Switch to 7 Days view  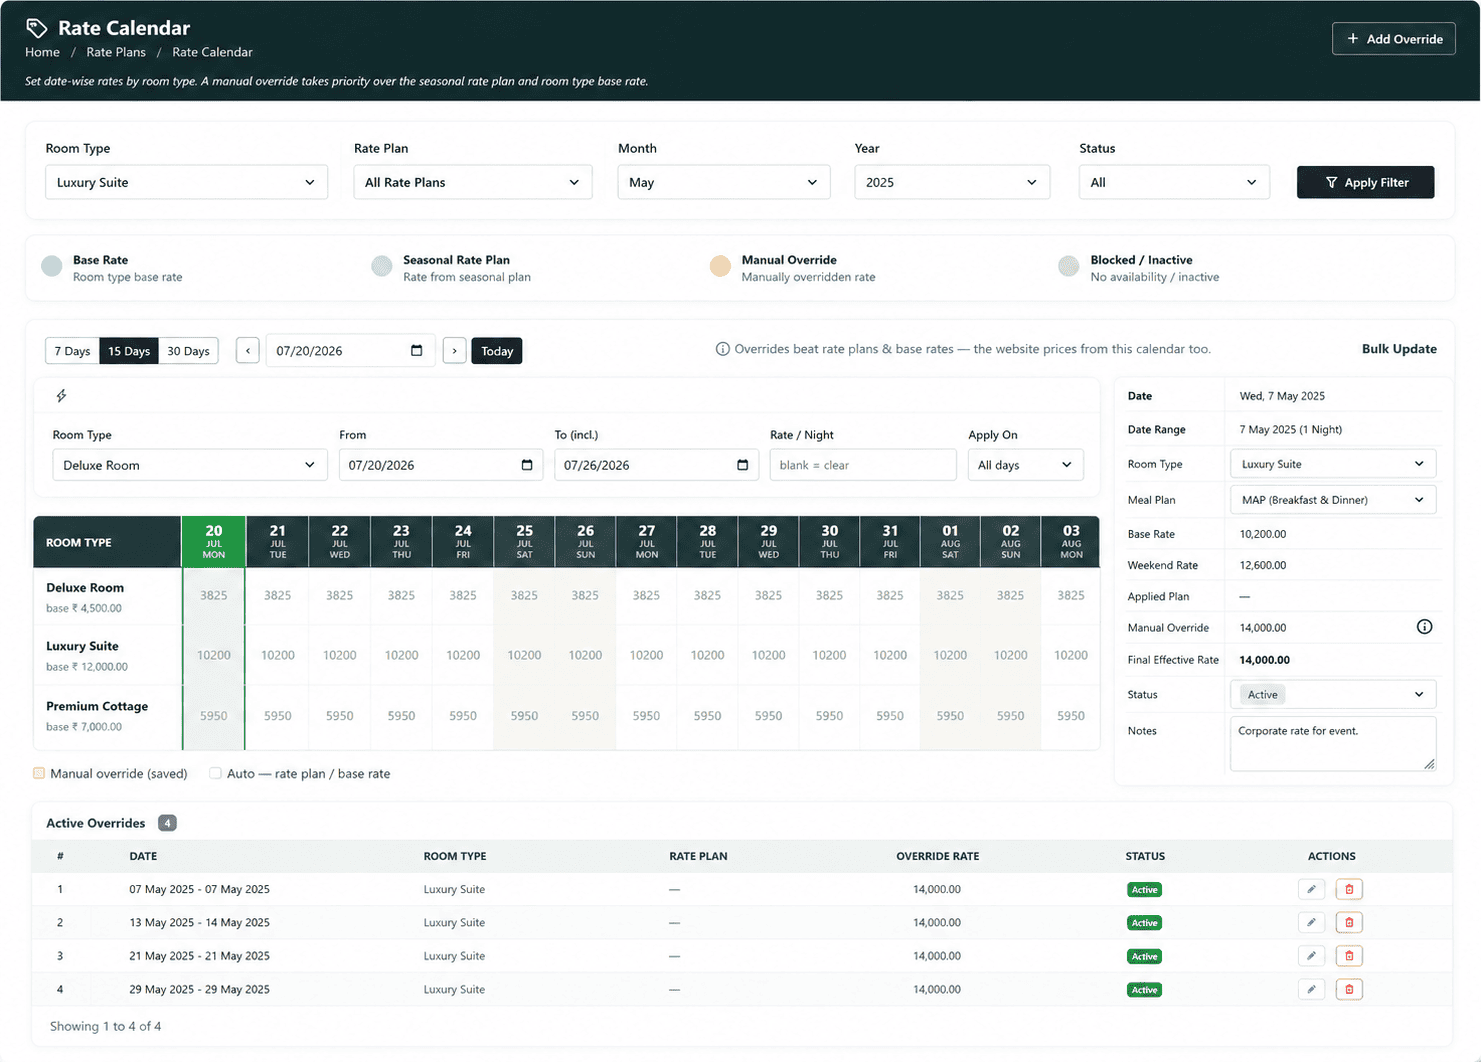72,351
